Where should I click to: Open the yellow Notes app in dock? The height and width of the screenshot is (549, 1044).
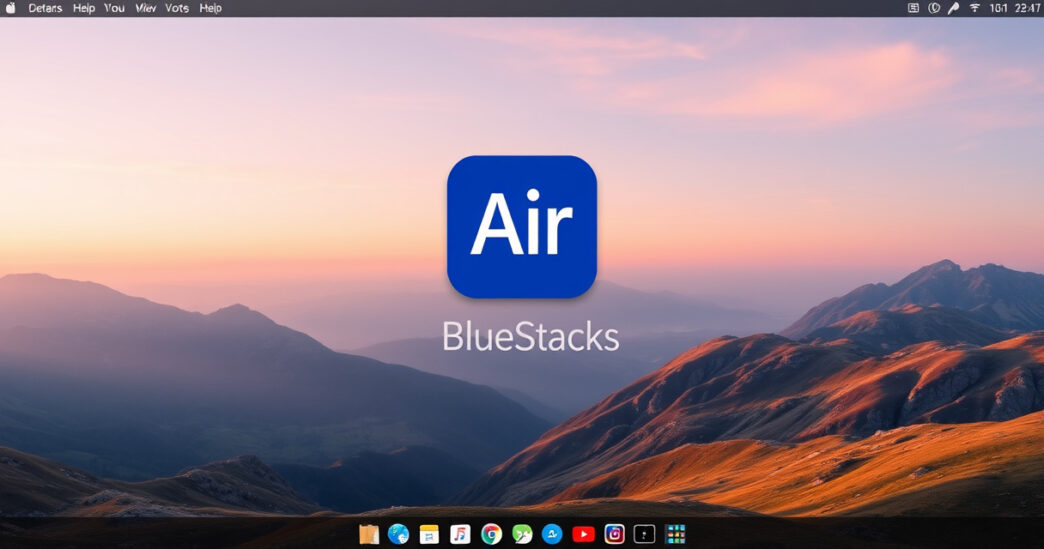[x=429, y=534]
